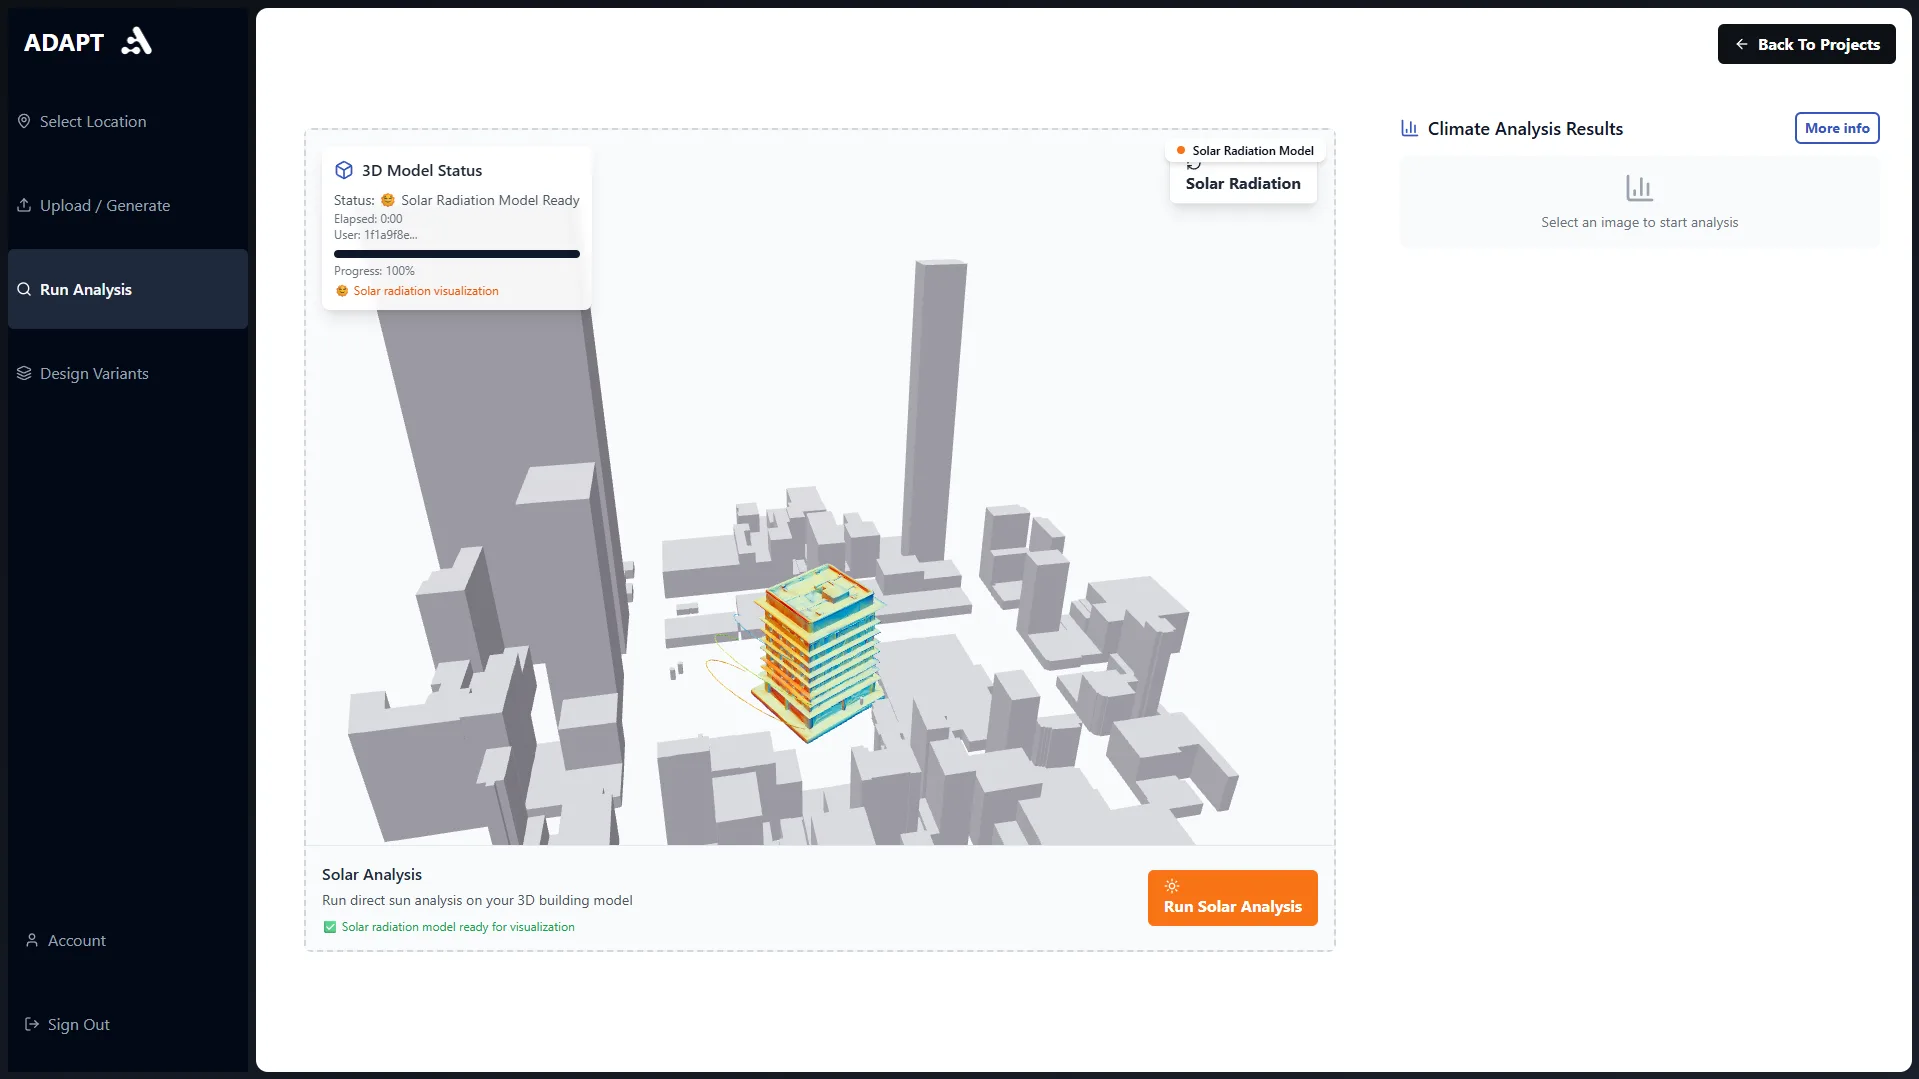This screenshot has width=1919, height=1079.
Task: Click the 'Elapsed: 0:00' text
Action: coord(368,219)
